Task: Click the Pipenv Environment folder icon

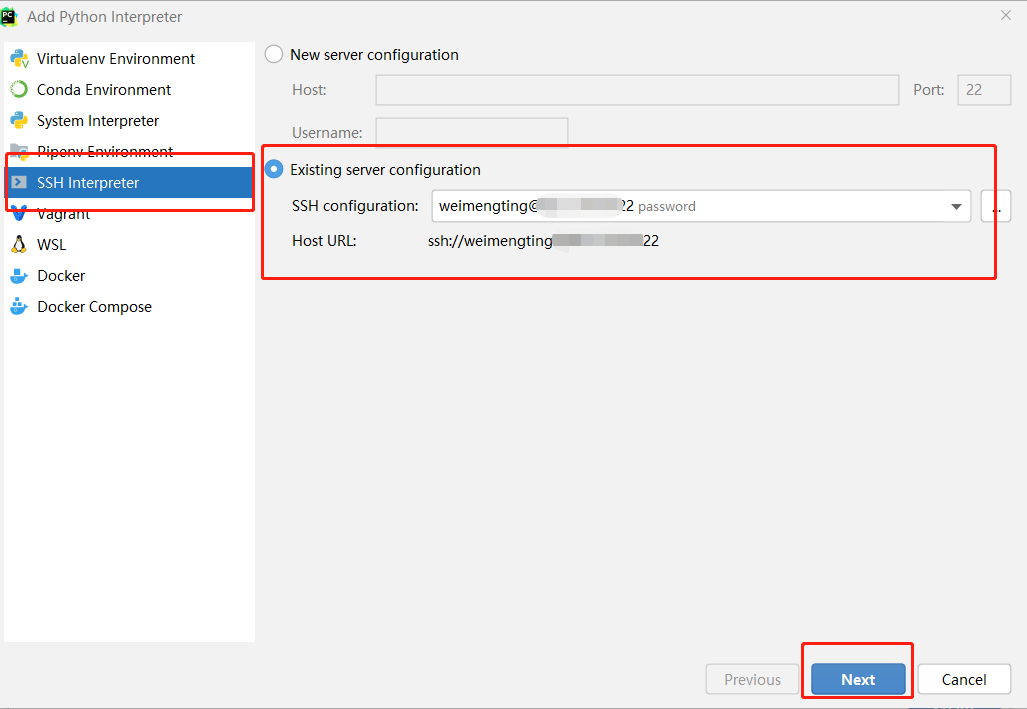Action: coord(19,151)
